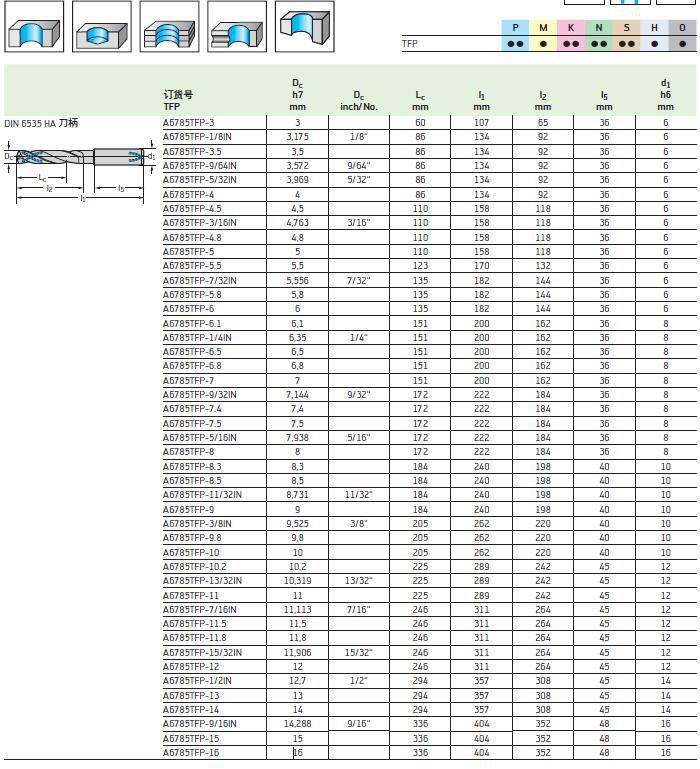Click the l1 mm column header
Image resolution: width=700 pixels, height=769 pixels.
(482, 101)
